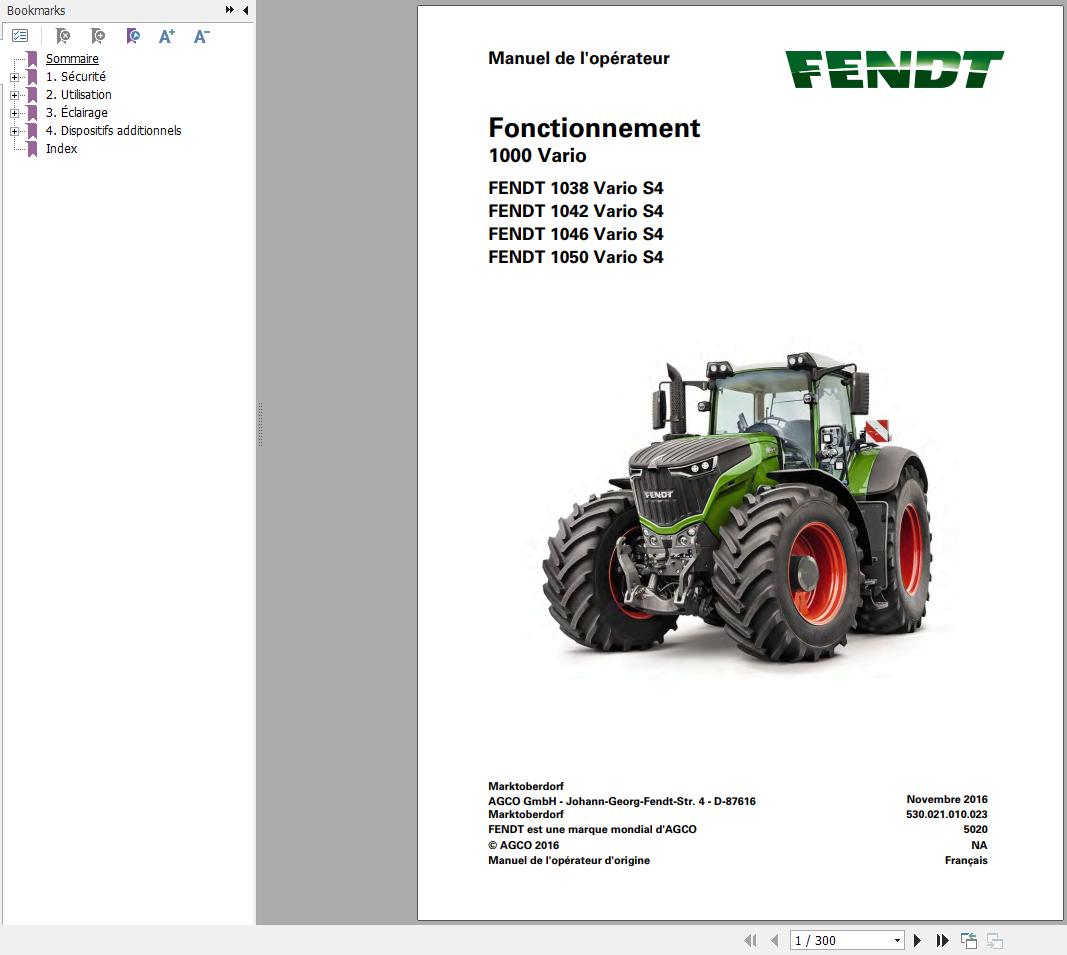
Task: Click the 'Fonctionnement' title
Action: tap(594, 128)
